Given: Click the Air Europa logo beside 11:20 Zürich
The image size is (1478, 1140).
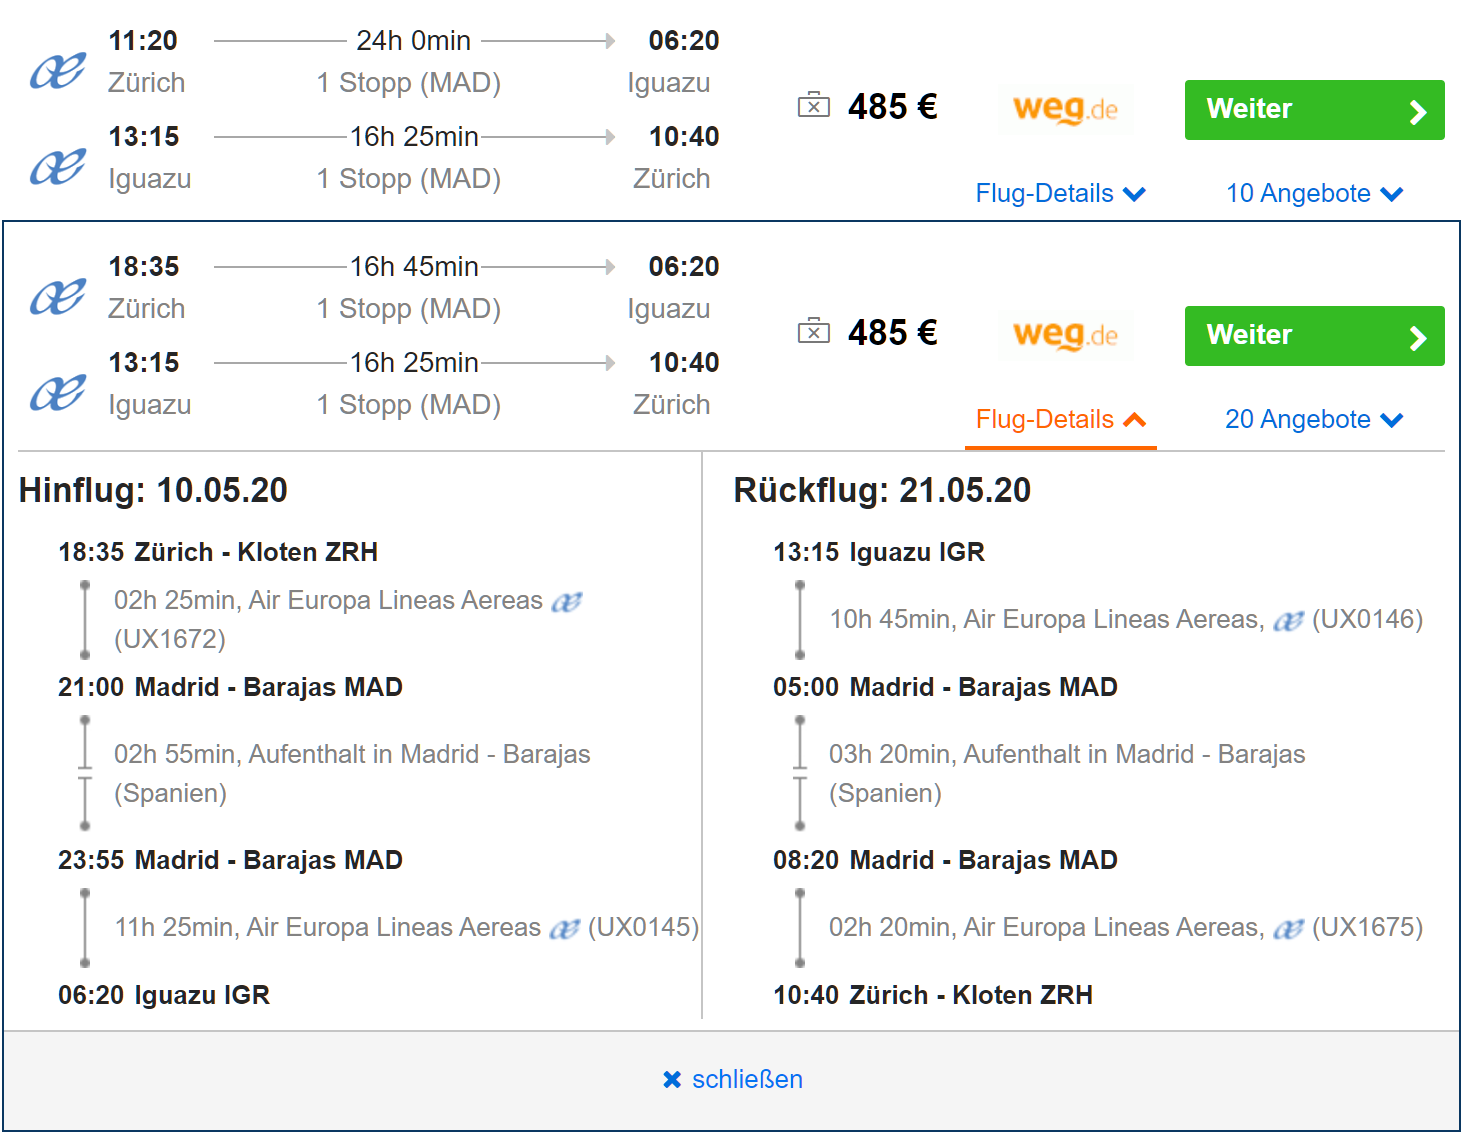Looking at the screenshot, I should click(58, 72).
